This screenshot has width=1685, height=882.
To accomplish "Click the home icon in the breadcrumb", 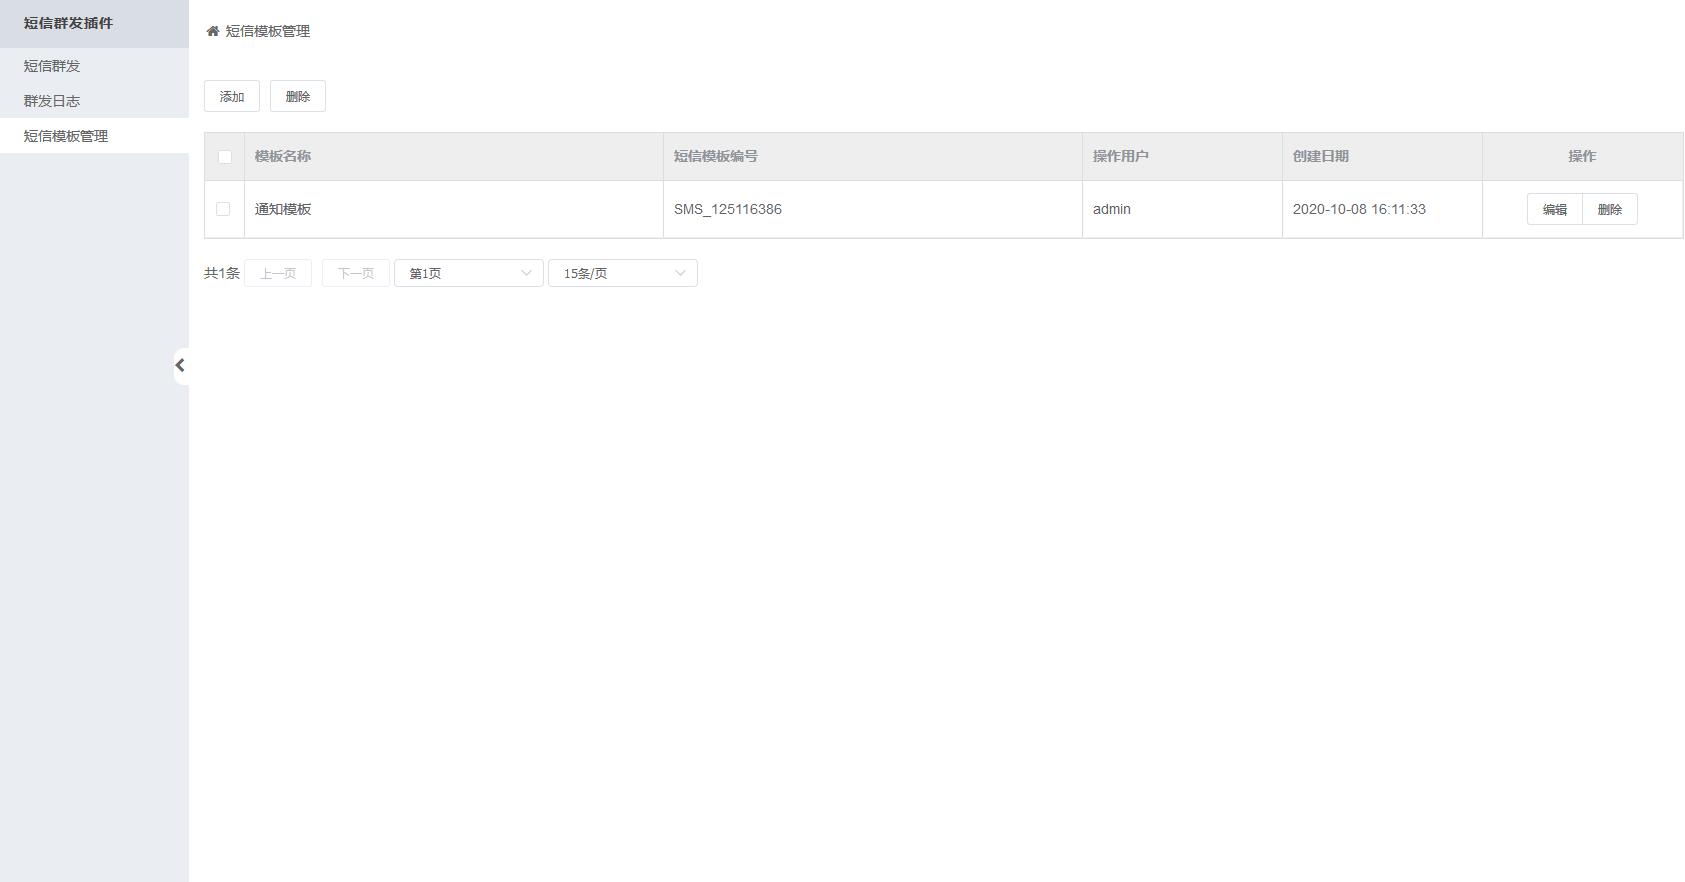I will [x=213, y=31].
